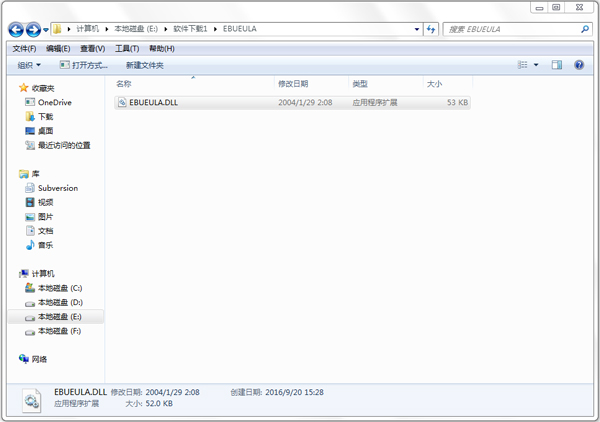Change view with the view mode icon
This screenshot has width=600, height=422.
tap(522, 65)
